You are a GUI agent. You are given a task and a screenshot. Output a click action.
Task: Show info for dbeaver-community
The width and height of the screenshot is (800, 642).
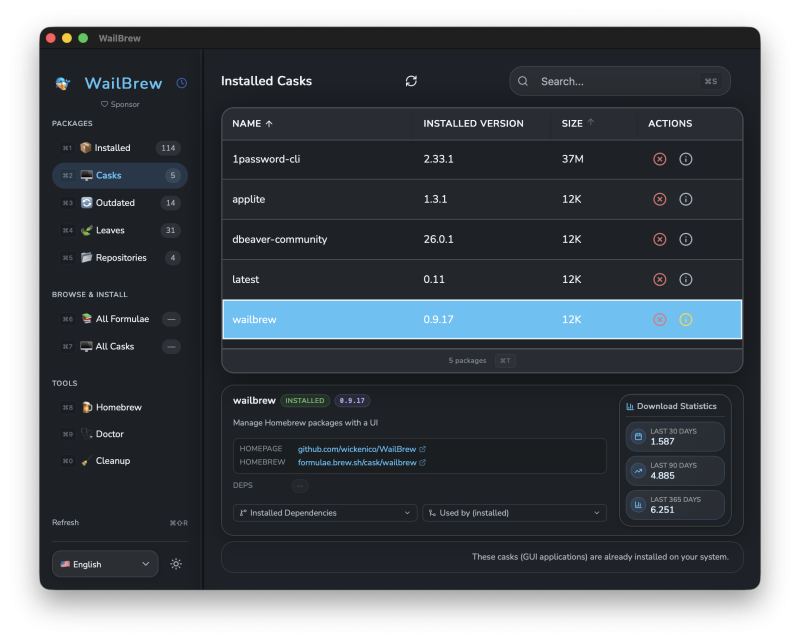pyautogui.click(x=686, y=239)
